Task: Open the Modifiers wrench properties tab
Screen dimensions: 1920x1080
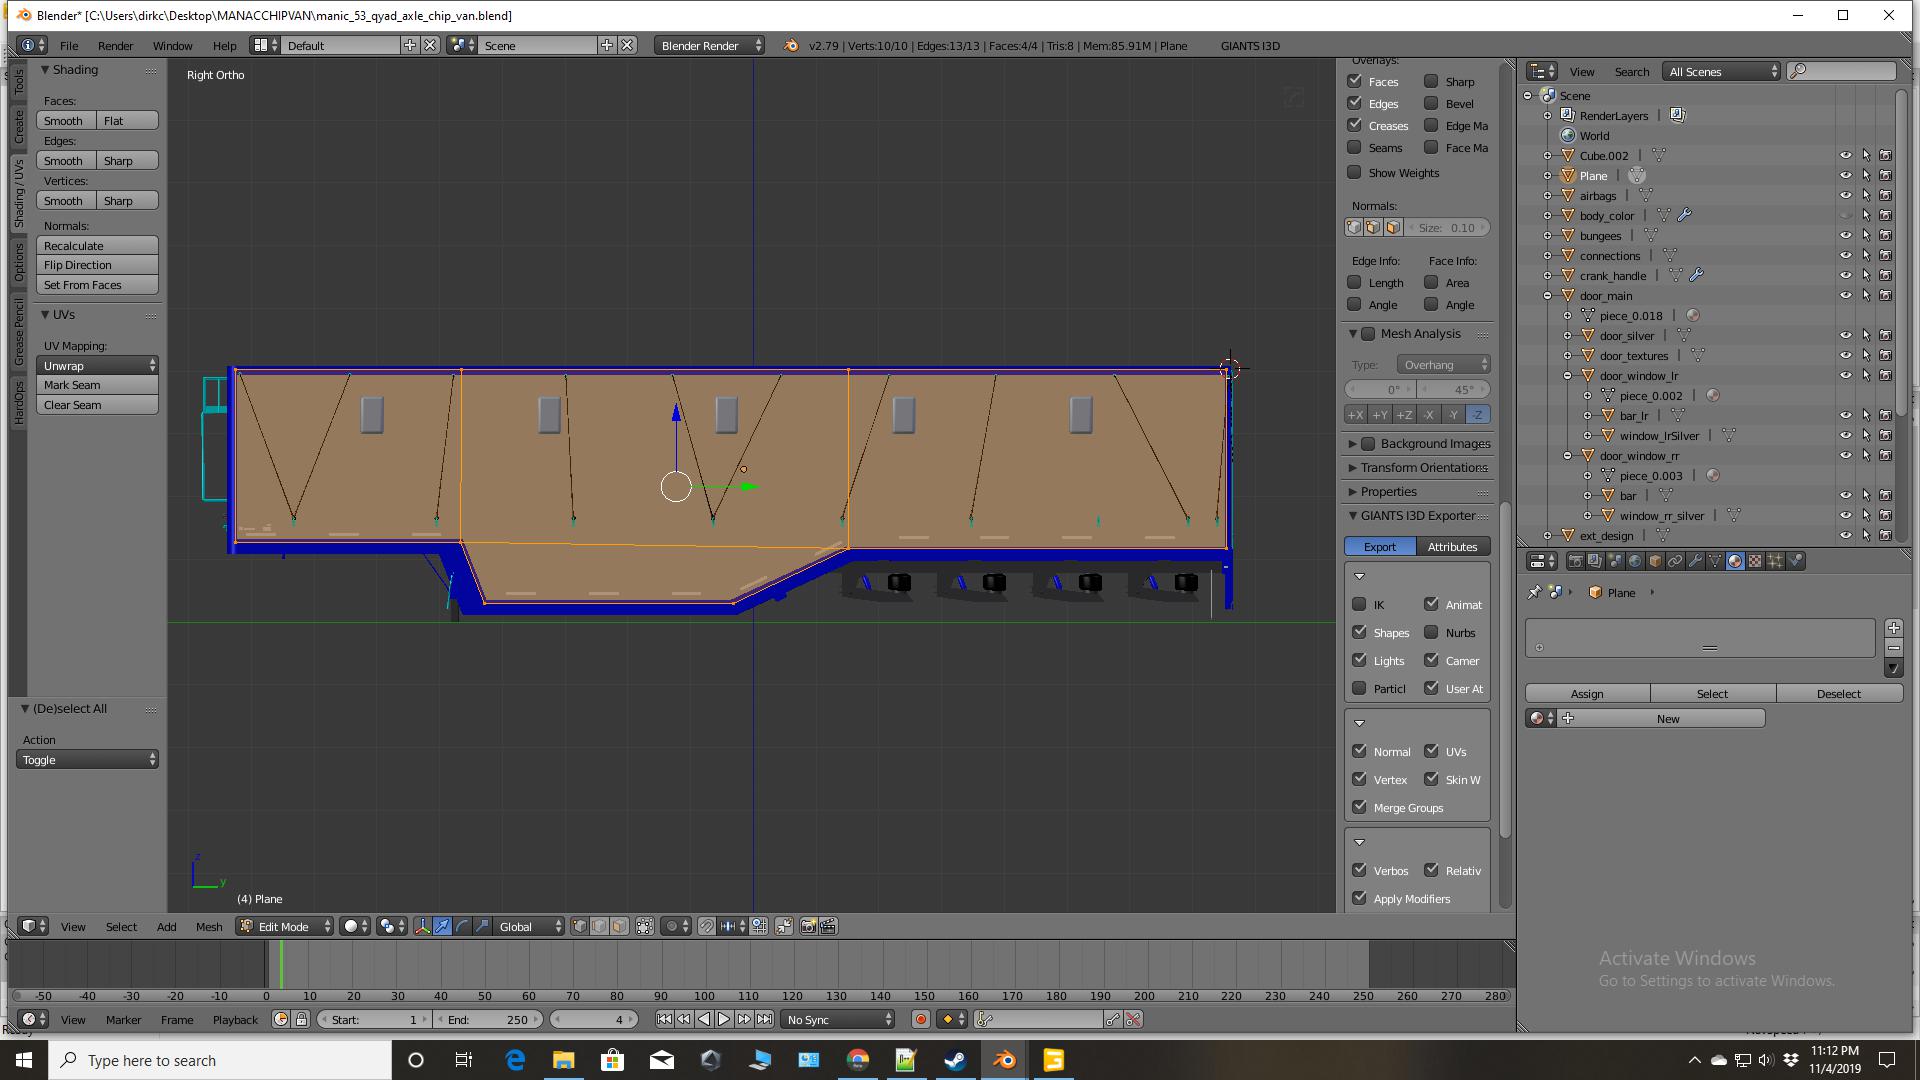Action: point(1695,561)
